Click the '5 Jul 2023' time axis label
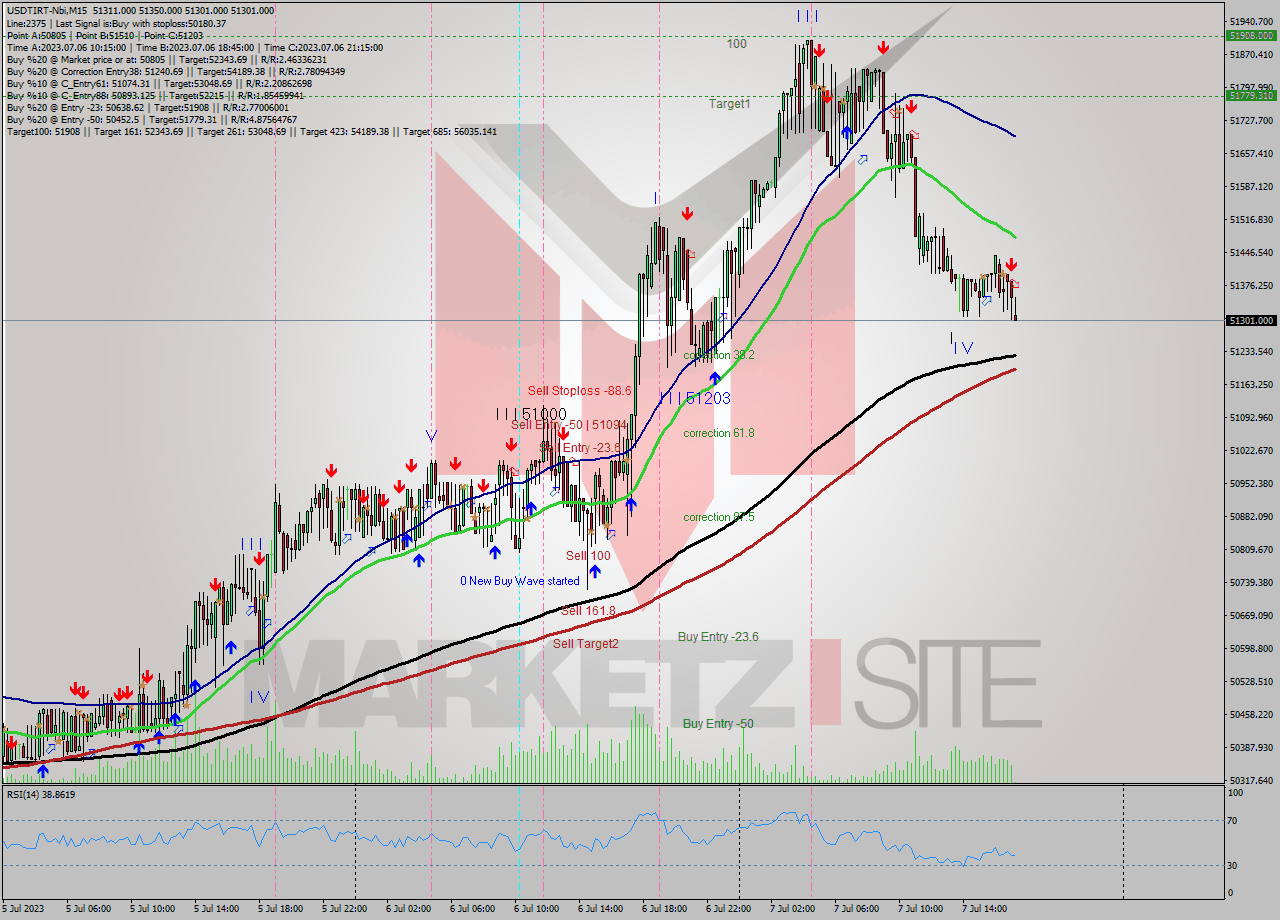This screenshot has height=920, width=1280. 24,909
